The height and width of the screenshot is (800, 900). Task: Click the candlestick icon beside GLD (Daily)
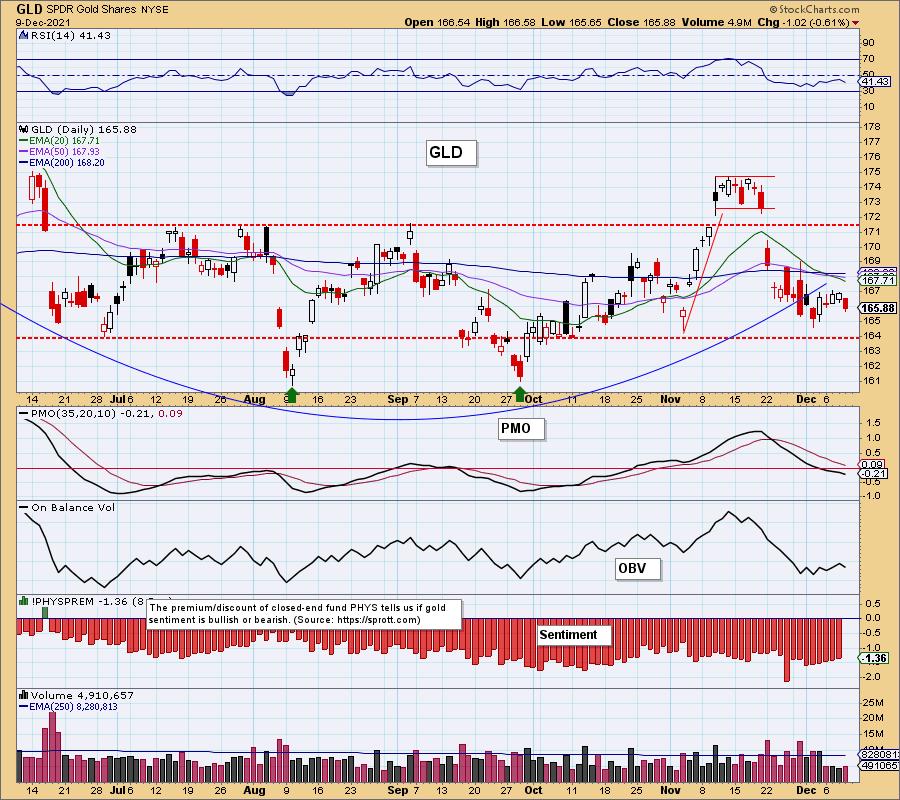click(24, 130)
